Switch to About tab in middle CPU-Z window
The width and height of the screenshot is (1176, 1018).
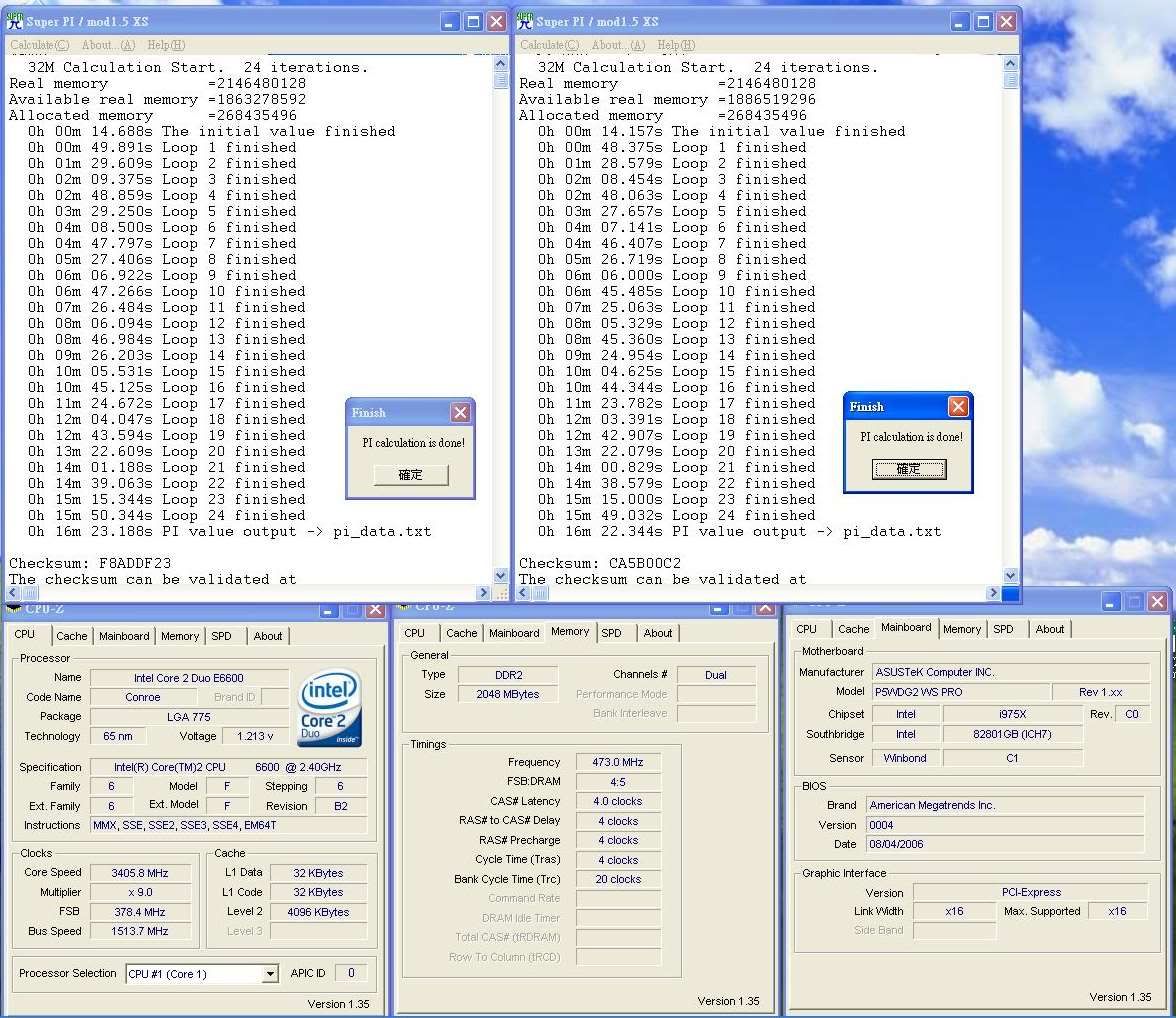pyautogui.click(x=658, y=633)
